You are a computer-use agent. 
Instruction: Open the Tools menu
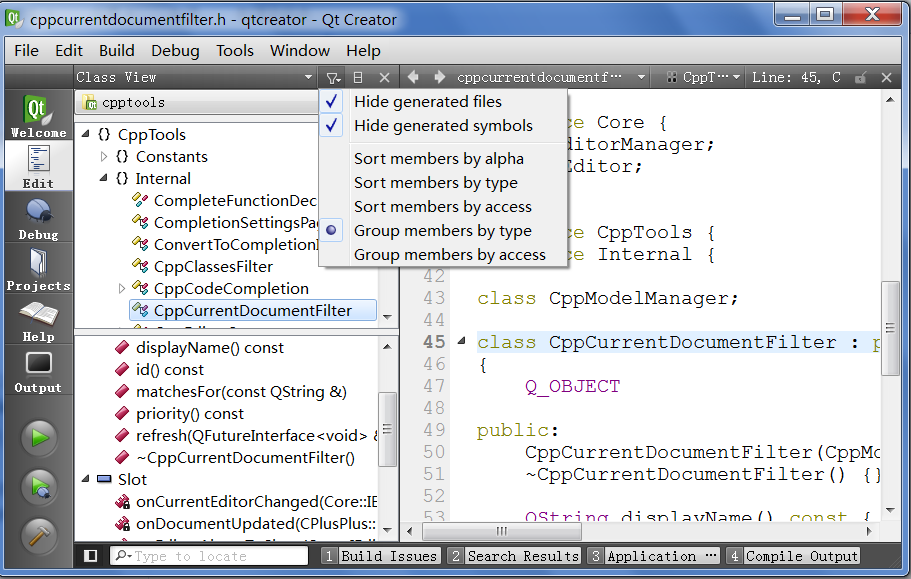point(235,51)
